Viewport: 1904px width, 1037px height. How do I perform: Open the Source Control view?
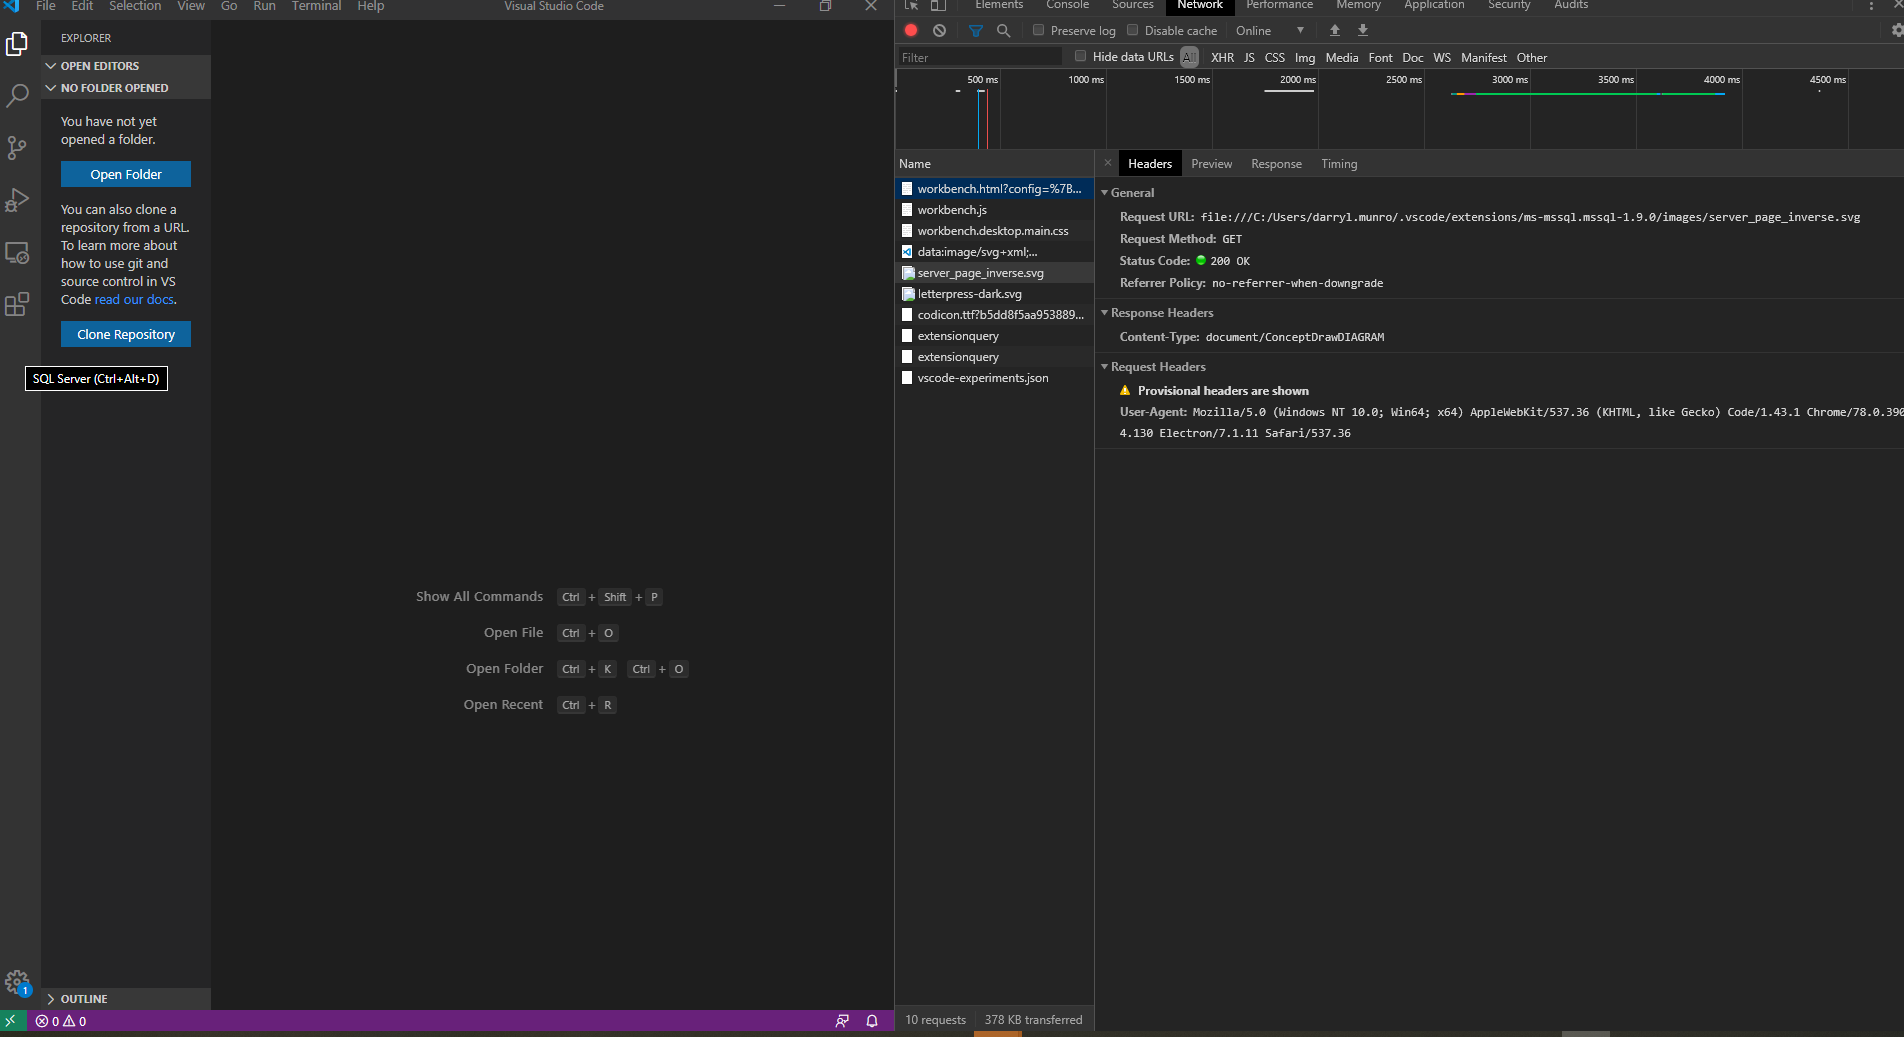17,148
